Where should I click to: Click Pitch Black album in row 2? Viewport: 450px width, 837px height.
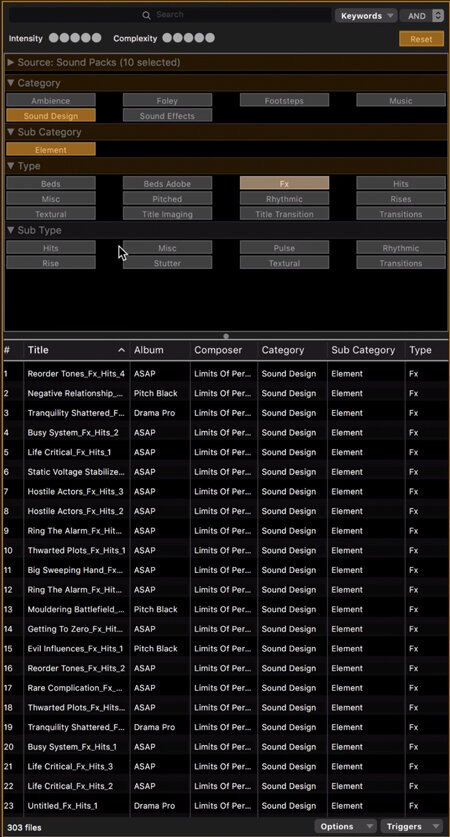(x=155, y=393)
